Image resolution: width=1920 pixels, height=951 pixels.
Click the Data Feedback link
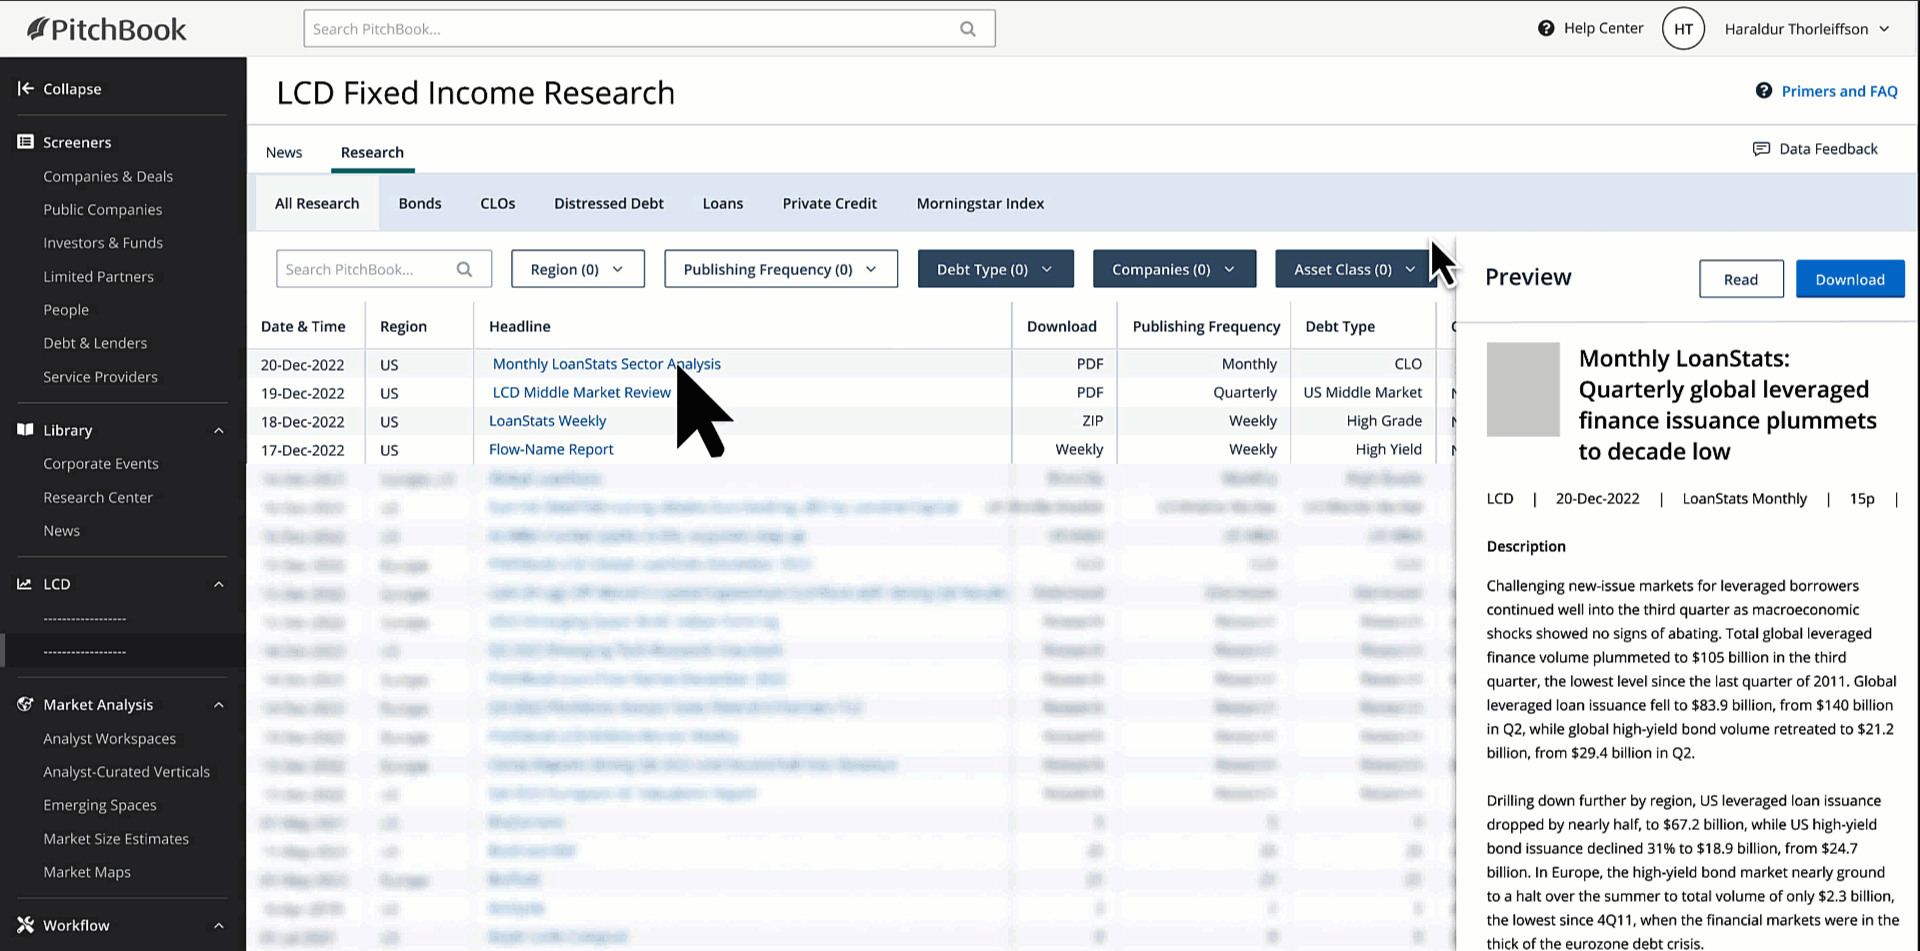click(x=1828, y=149)
